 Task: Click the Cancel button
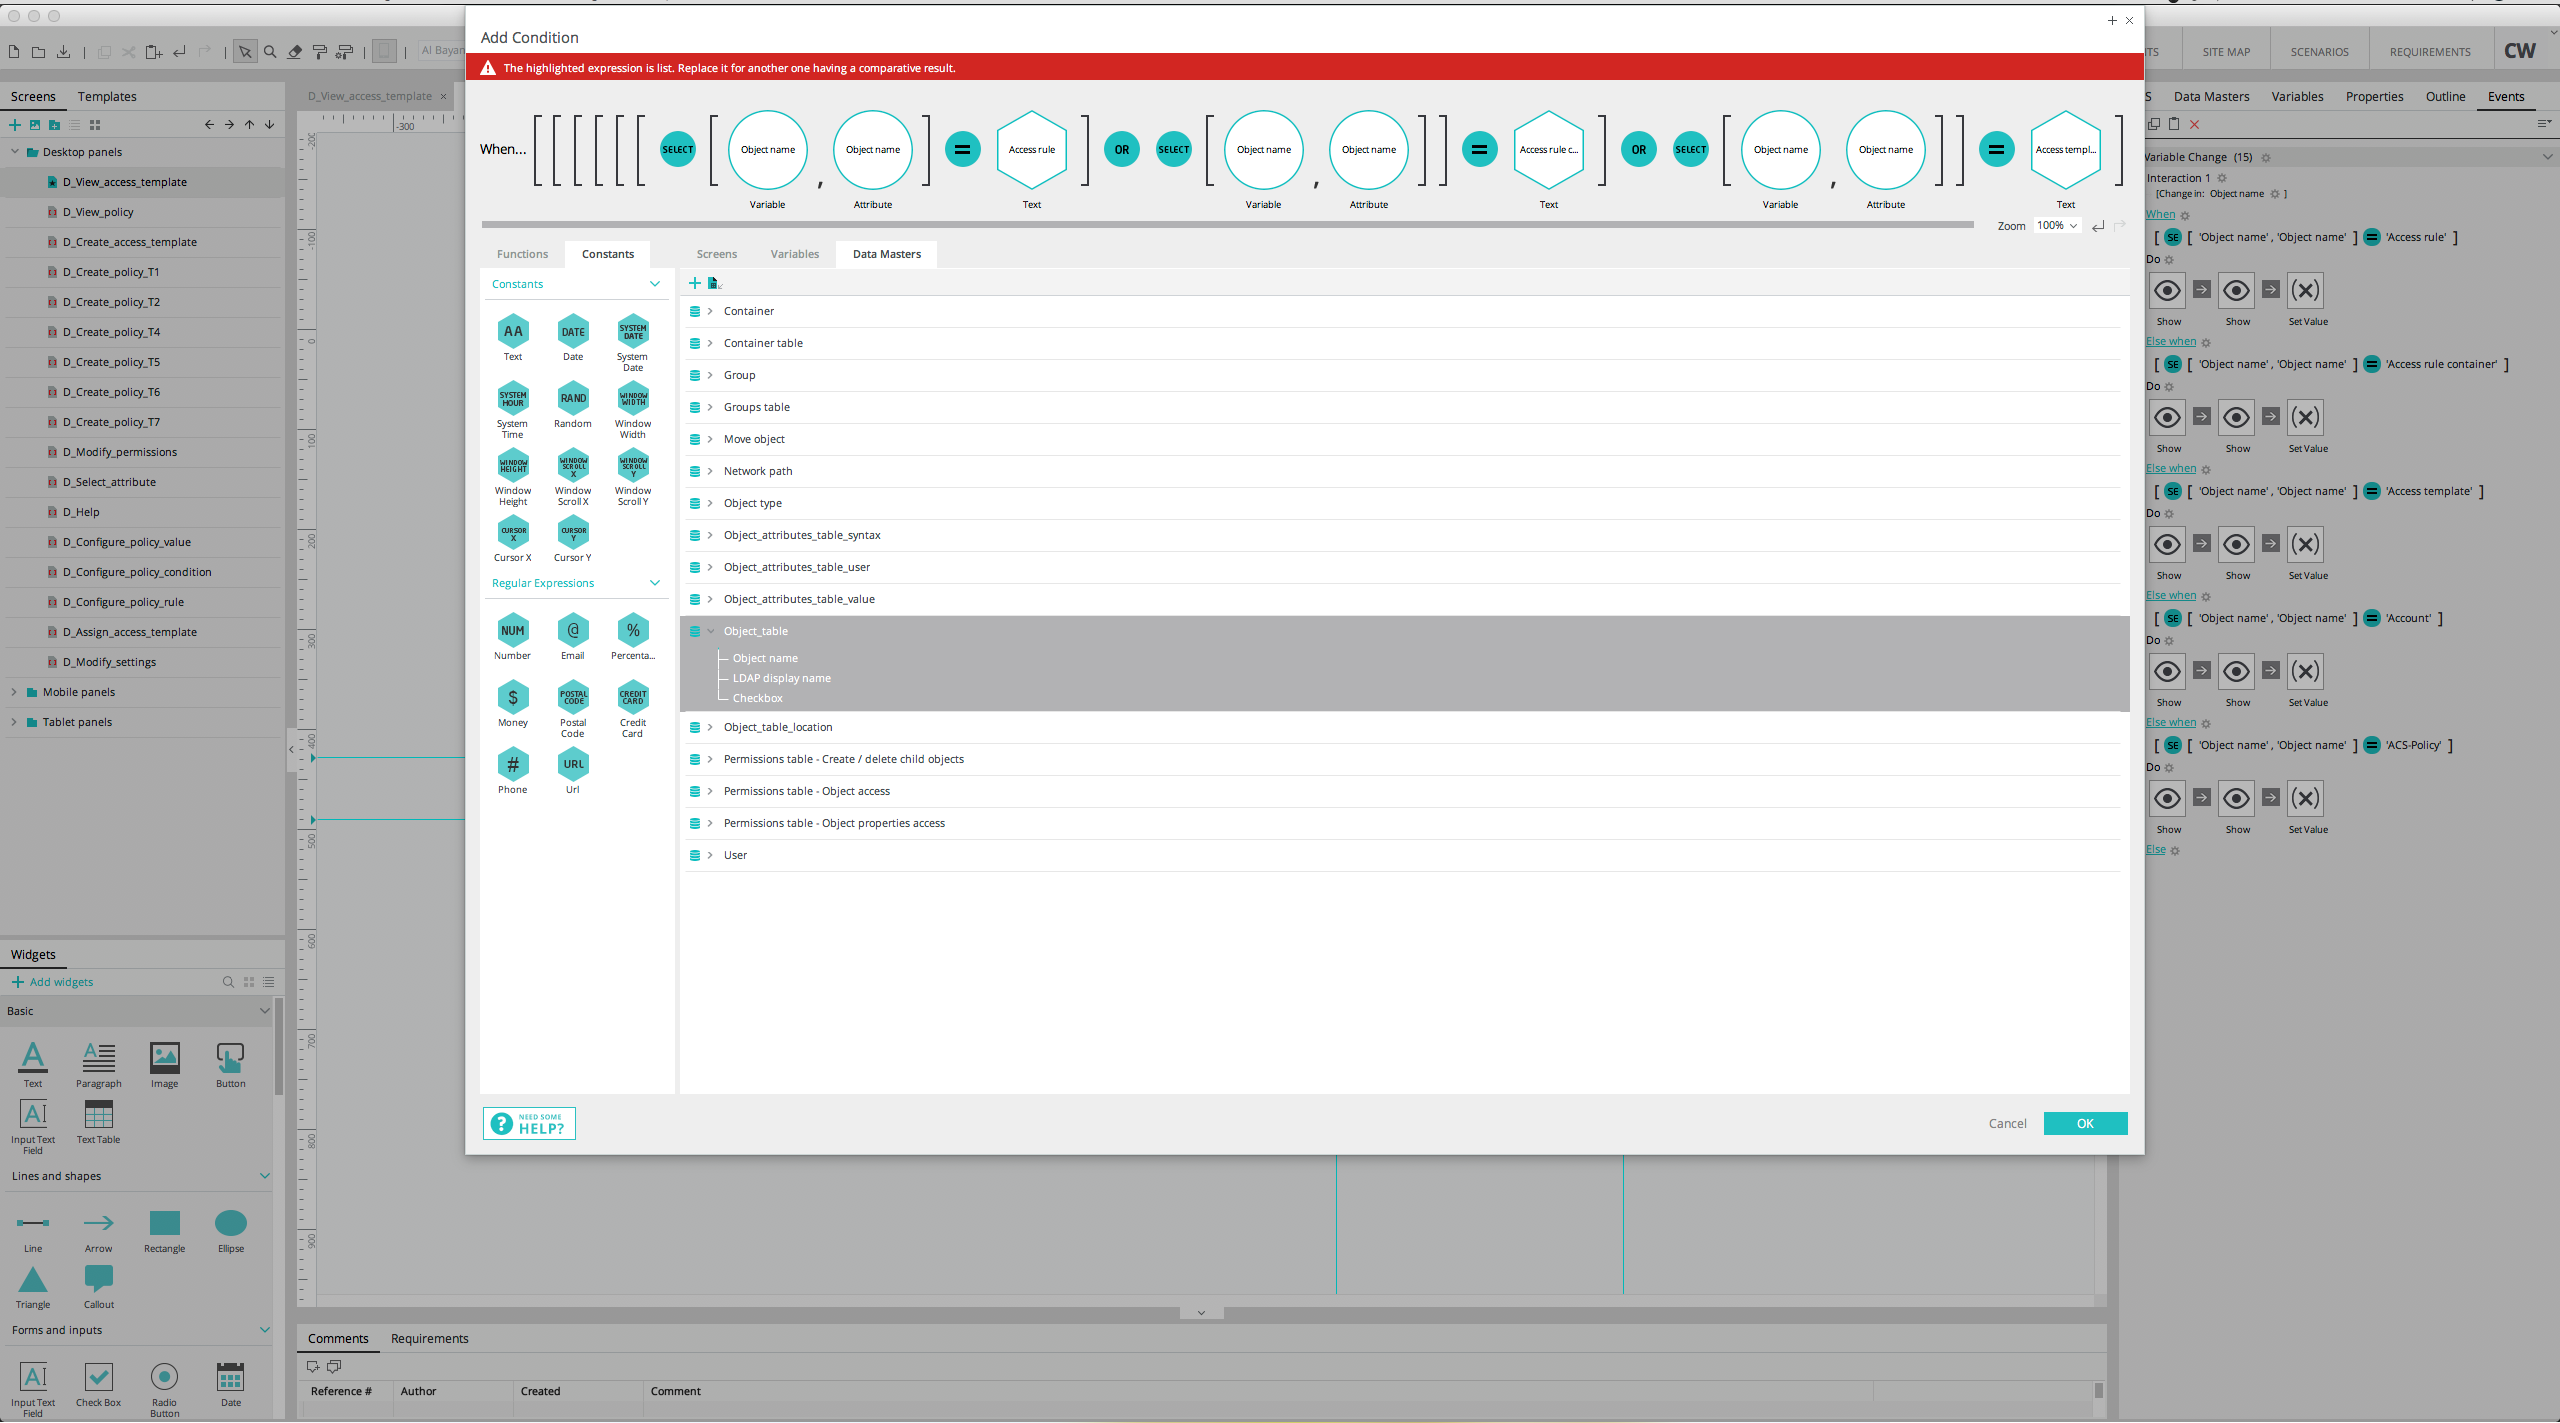(x=2007, y=1124)
